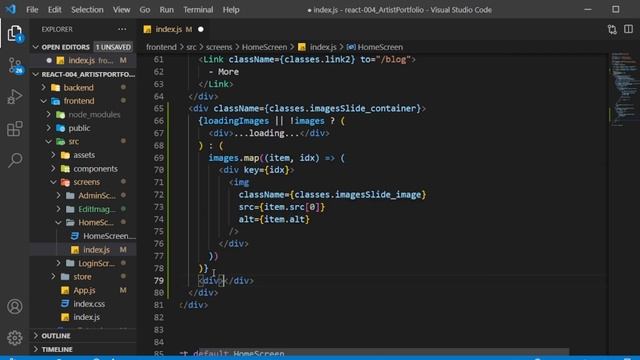Viewport: 640px width, 360px height.
Task: Click src breadcrumb segment
Action: 191,47
